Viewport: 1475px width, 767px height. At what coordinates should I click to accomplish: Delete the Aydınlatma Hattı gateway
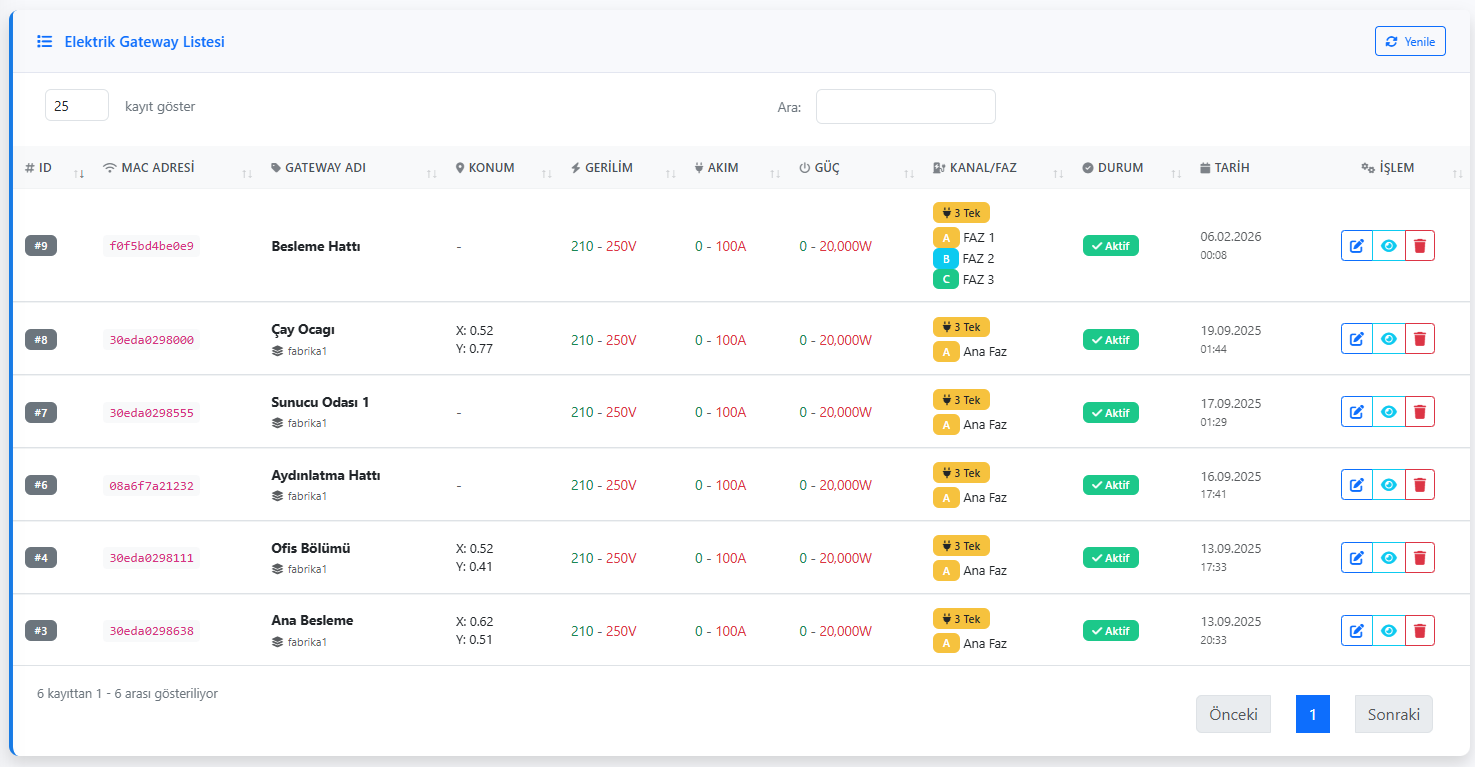point(1419,485)
